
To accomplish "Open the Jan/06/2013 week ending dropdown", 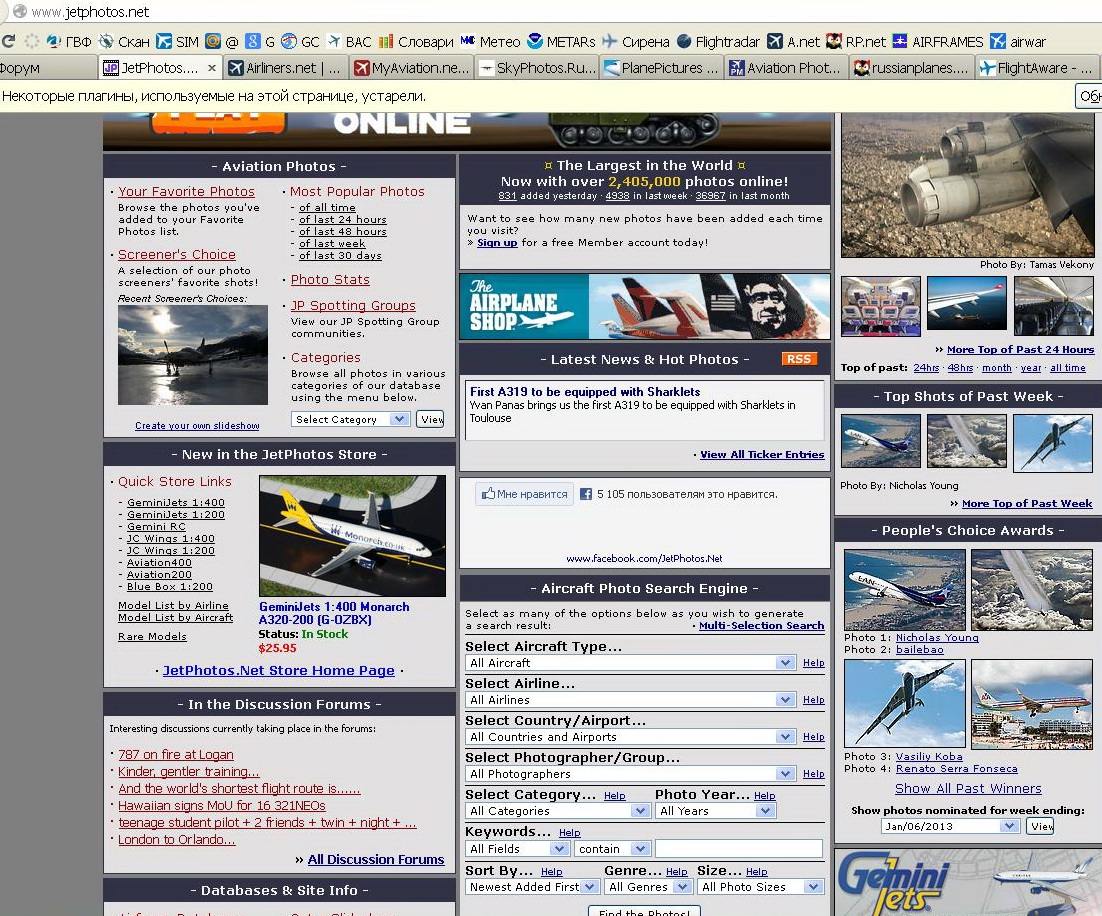I will [949, 826].
